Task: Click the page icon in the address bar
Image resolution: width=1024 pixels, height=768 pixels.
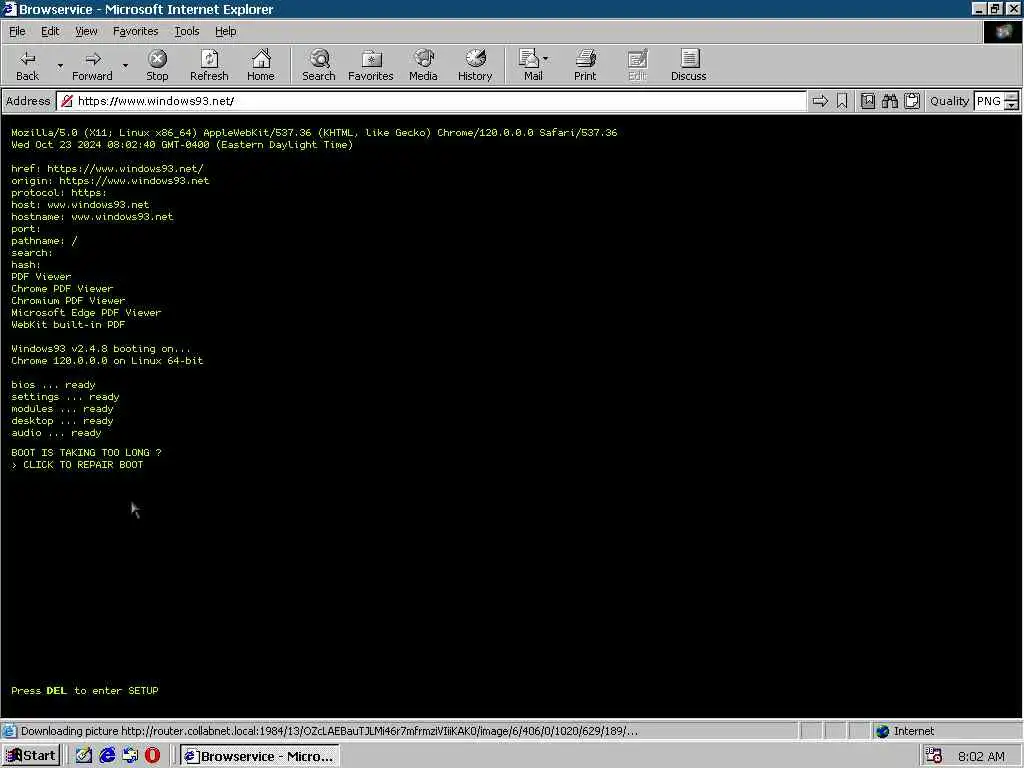Action: [x=66, y=101]
